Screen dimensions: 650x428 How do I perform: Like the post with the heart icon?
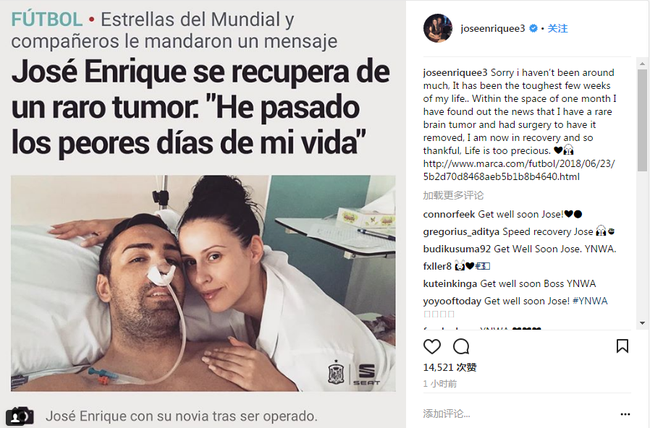tap(432, 346)
